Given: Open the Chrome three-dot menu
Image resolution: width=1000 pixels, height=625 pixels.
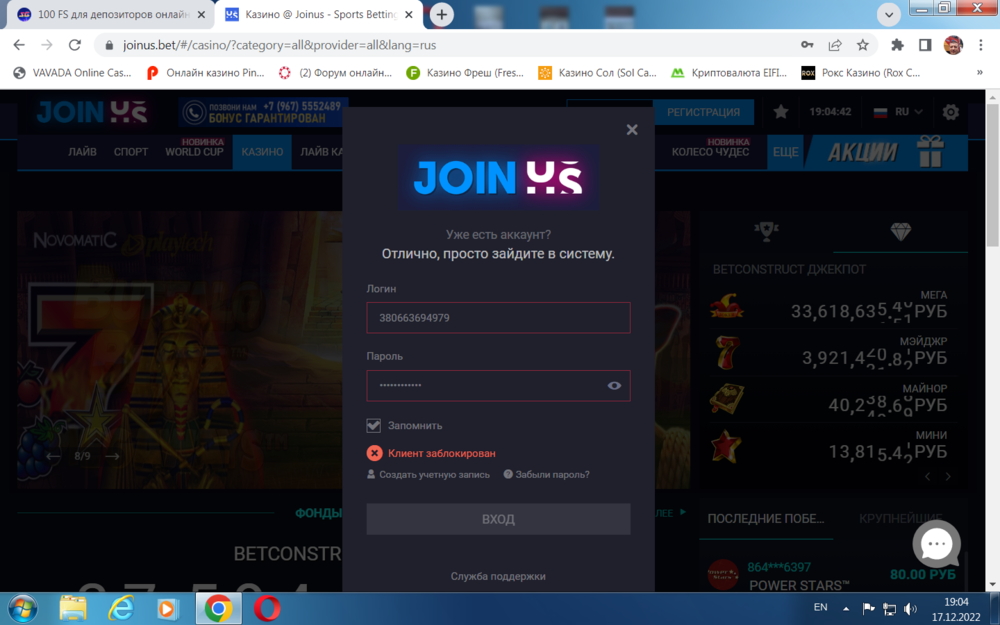Looking at the screenshot, I should coord(981,45).
